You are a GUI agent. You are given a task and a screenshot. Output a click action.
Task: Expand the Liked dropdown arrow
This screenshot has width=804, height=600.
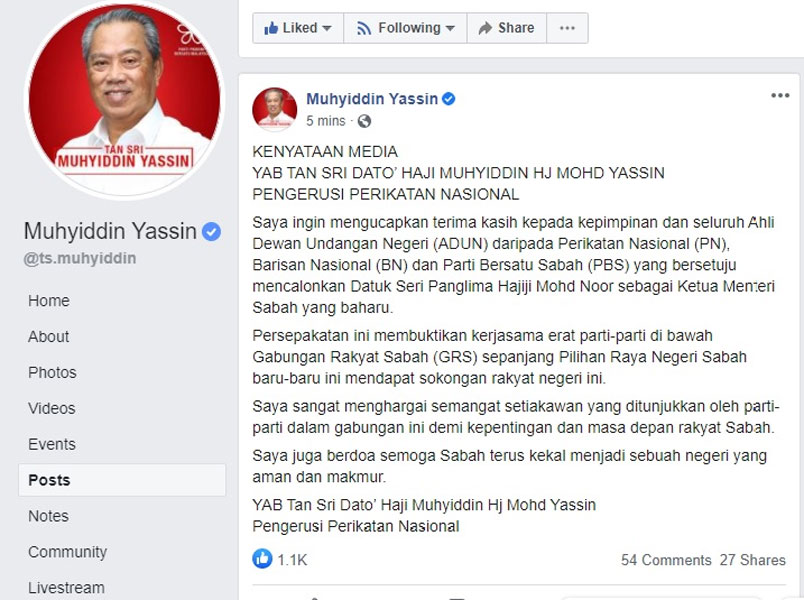coord(327,28)
